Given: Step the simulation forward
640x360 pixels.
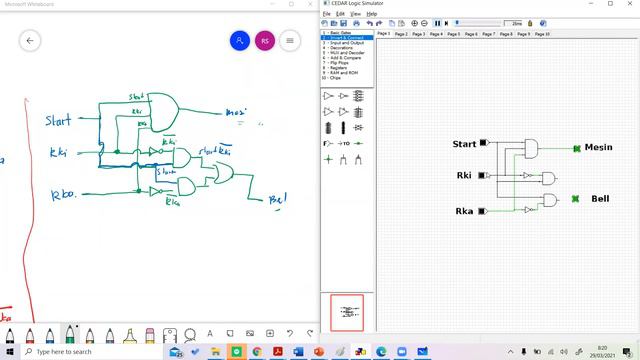Looking at the screenshot, I should 447,23.
